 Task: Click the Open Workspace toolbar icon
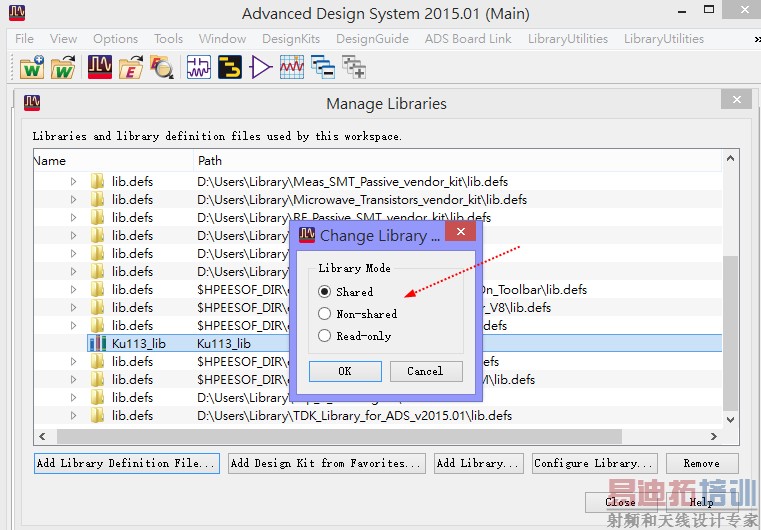[64, 67]
